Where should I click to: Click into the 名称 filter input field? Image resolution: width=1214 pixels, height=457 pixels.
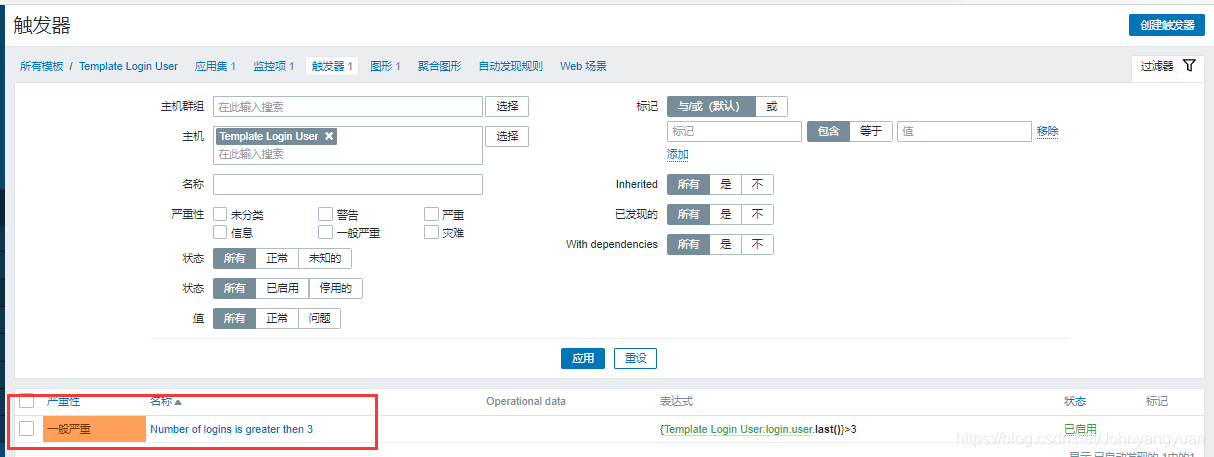pyautogui.click(x=348, y=184)
